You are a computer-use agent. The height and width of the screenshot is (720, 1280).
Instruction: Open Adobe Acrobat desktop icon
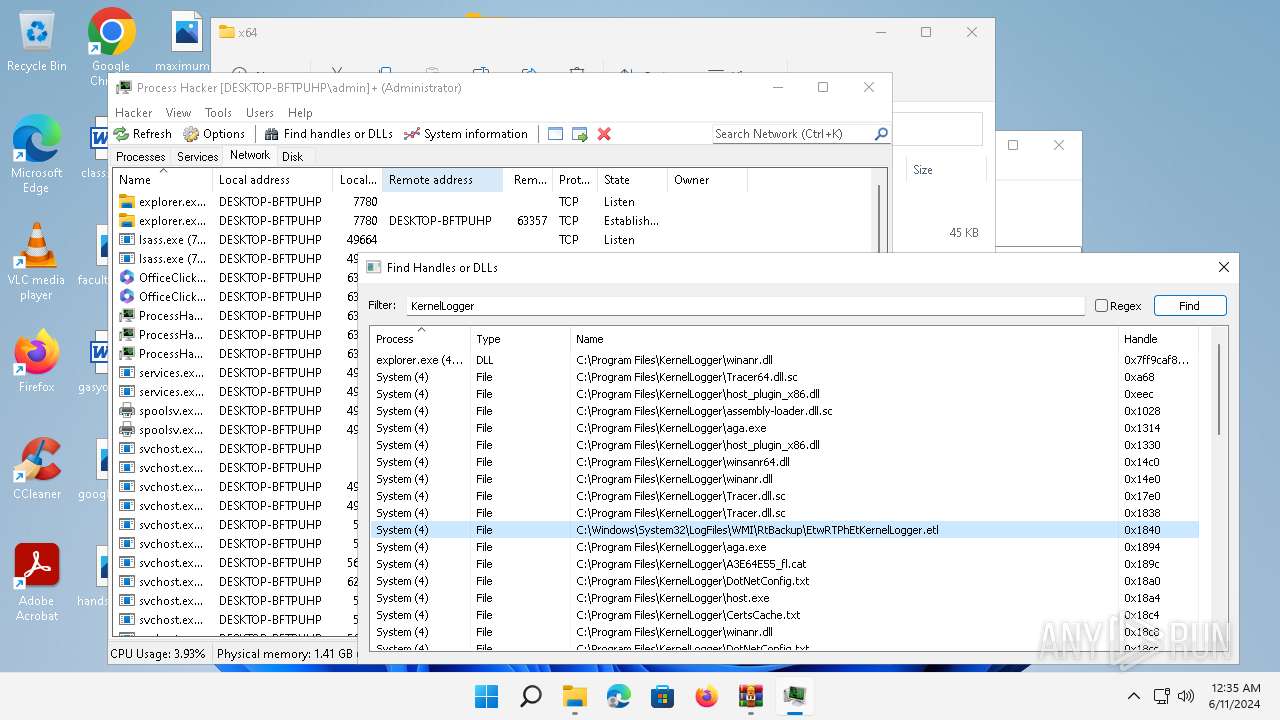point(36,581)
